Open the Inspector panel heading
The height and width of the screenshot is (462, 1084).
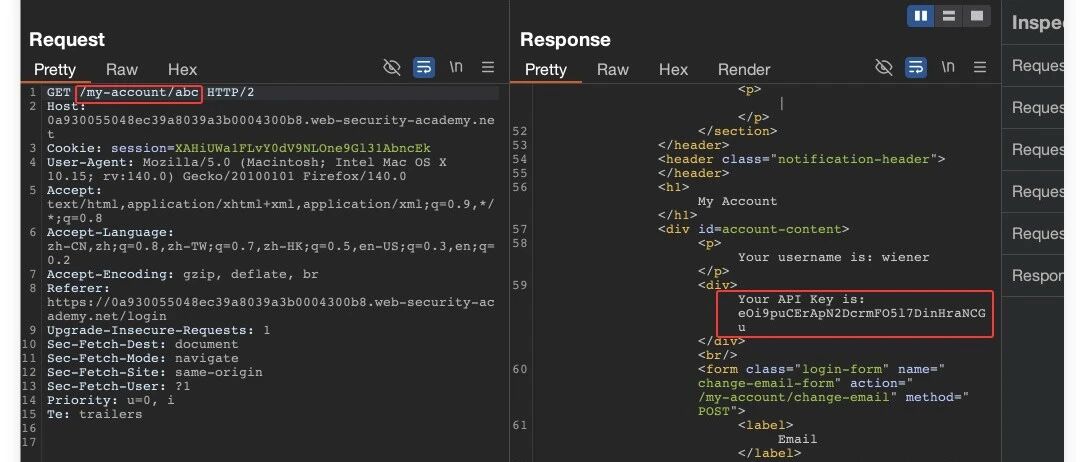[x=1037, y=23]
